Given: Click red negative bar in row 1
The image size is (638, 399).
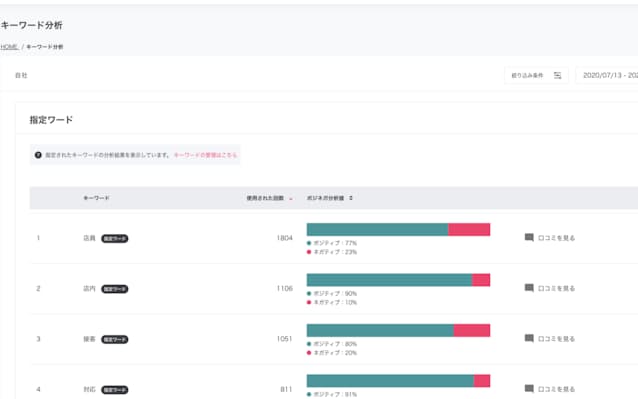Looking at the screenshot, I should pos(469,229).
